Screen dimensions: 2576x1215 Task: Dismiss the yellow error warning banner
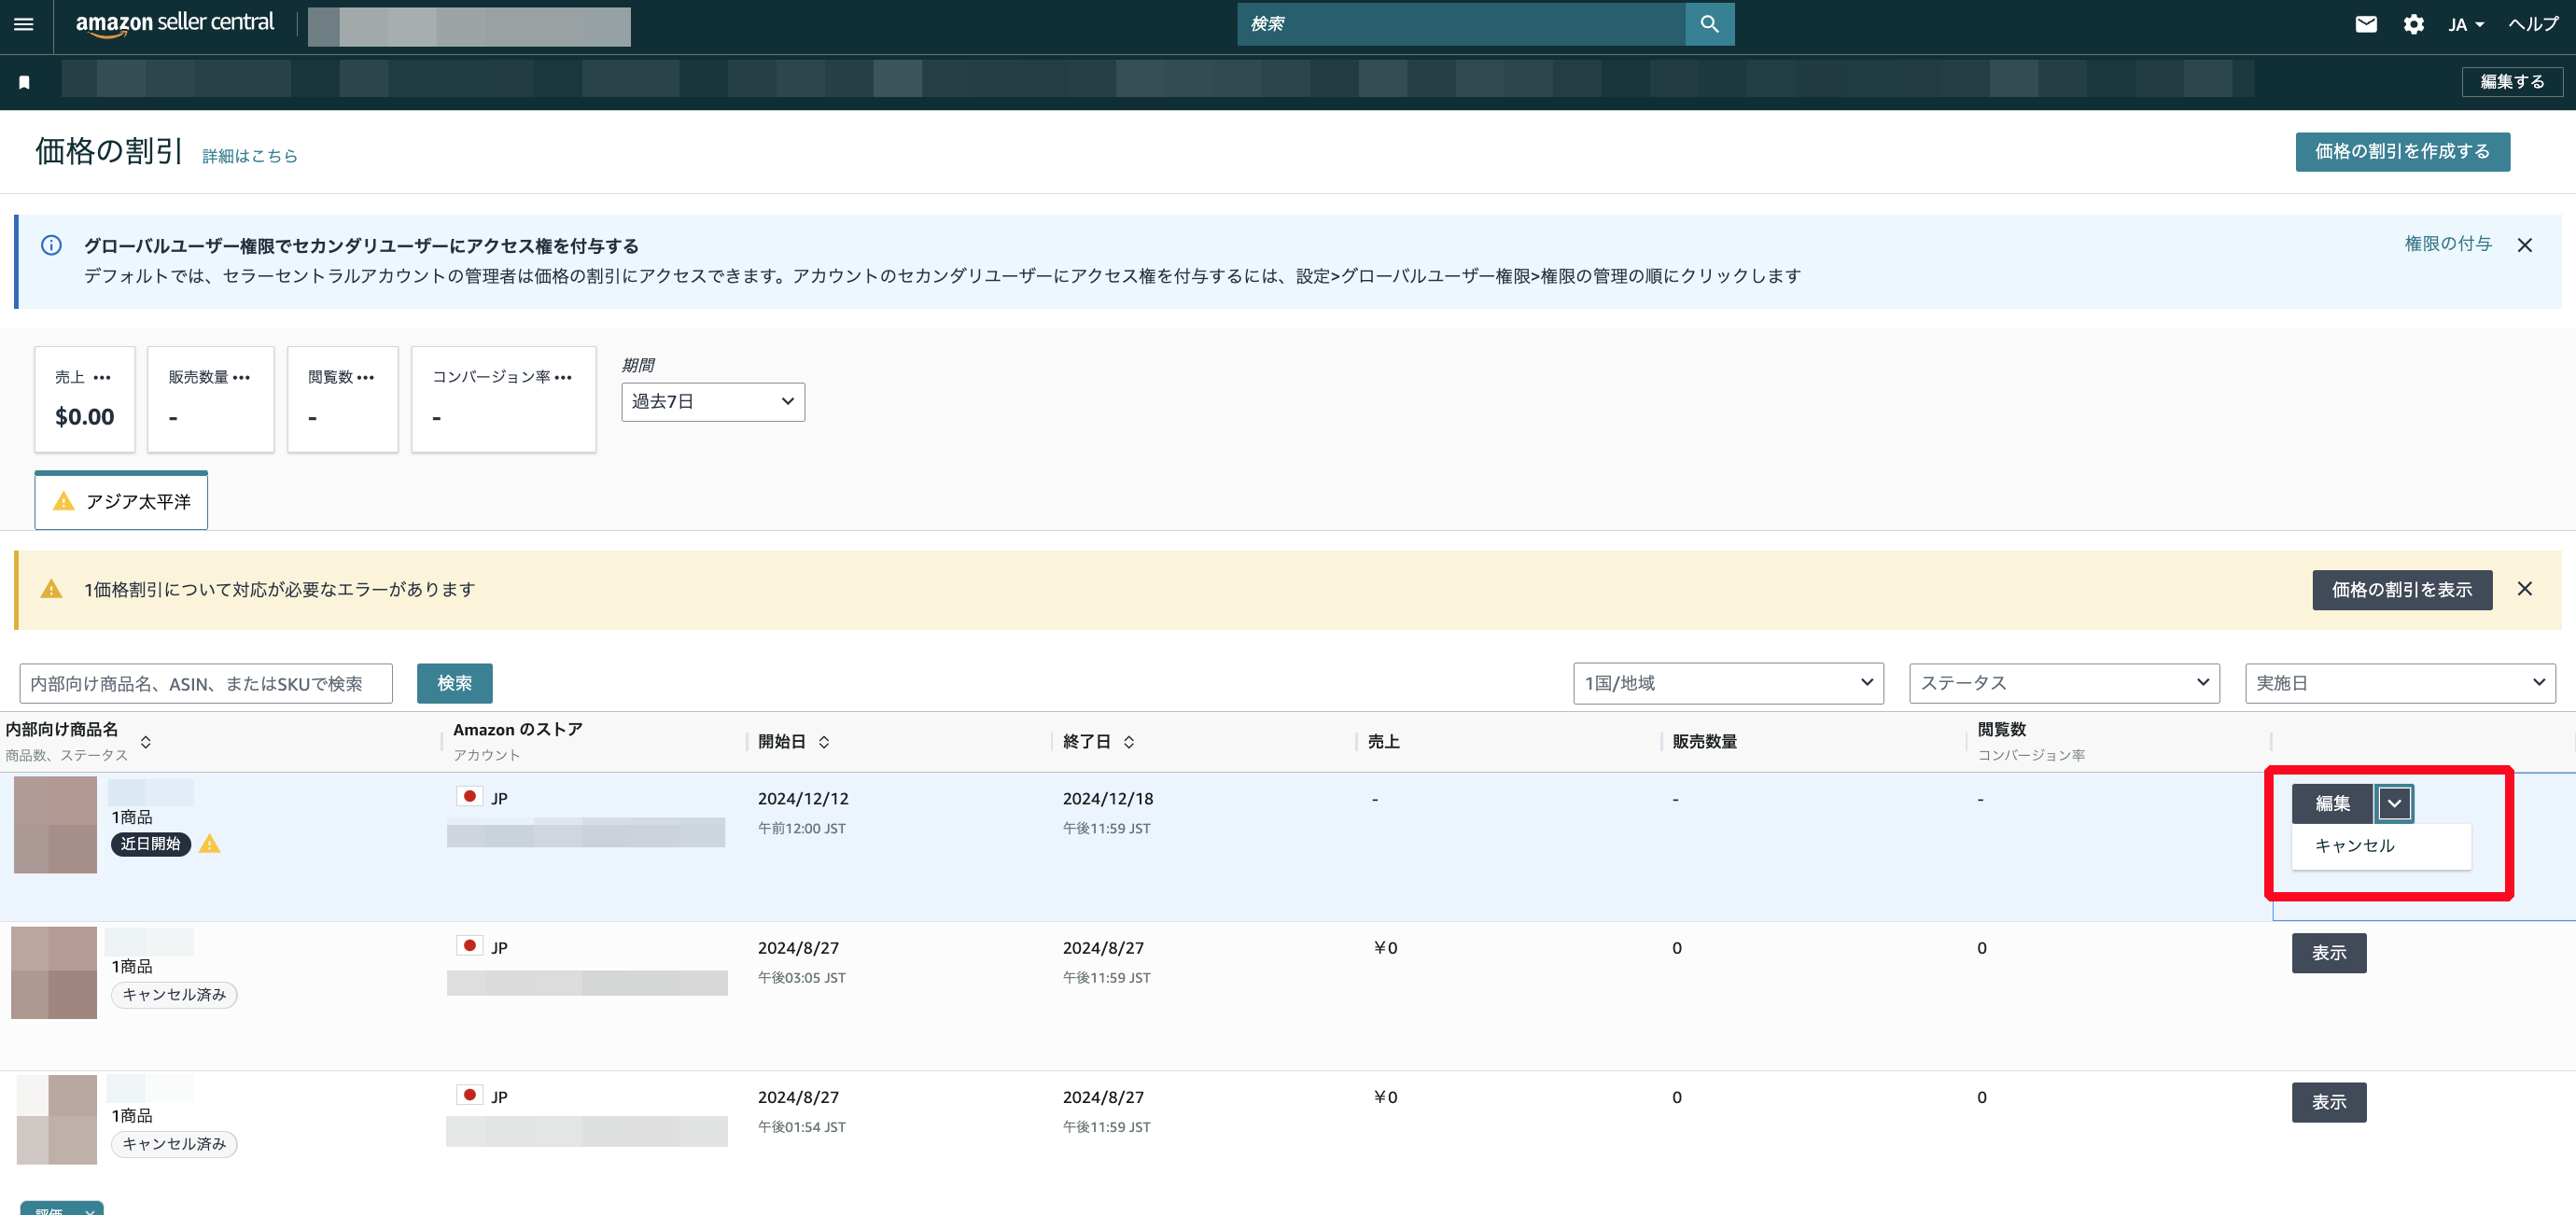(2524, 589)
